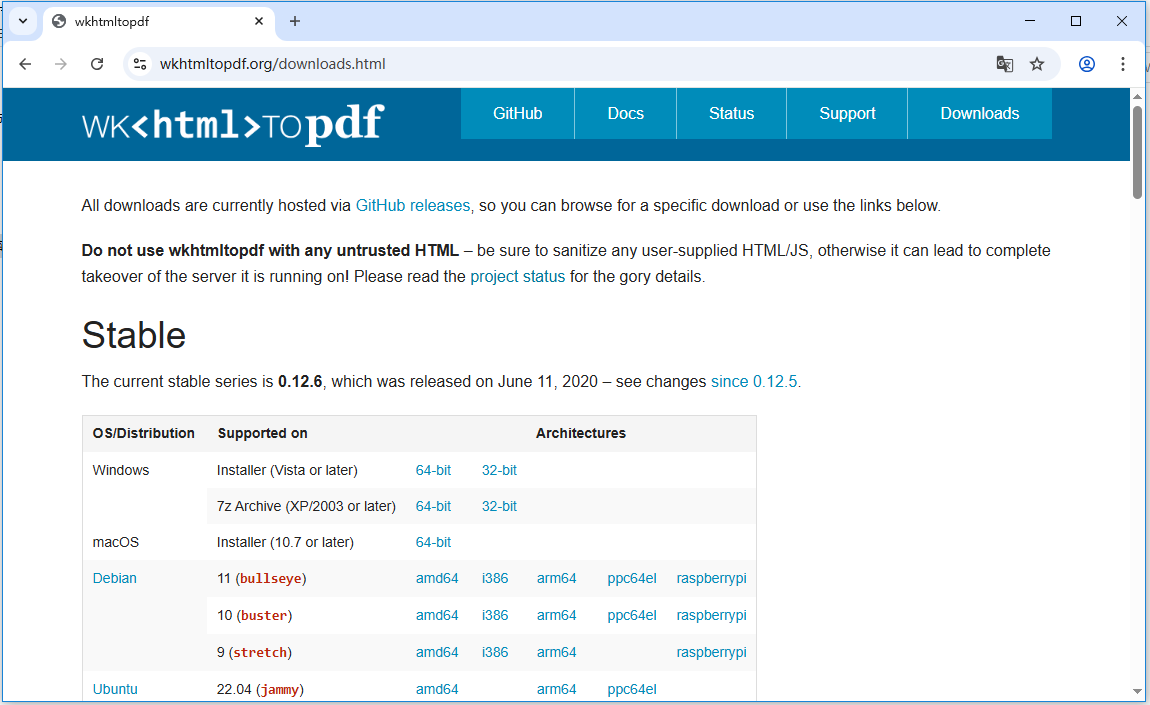1150x705 pixels.
Task: Download Debian 9 stretch i386
Action: click(495, 652)
